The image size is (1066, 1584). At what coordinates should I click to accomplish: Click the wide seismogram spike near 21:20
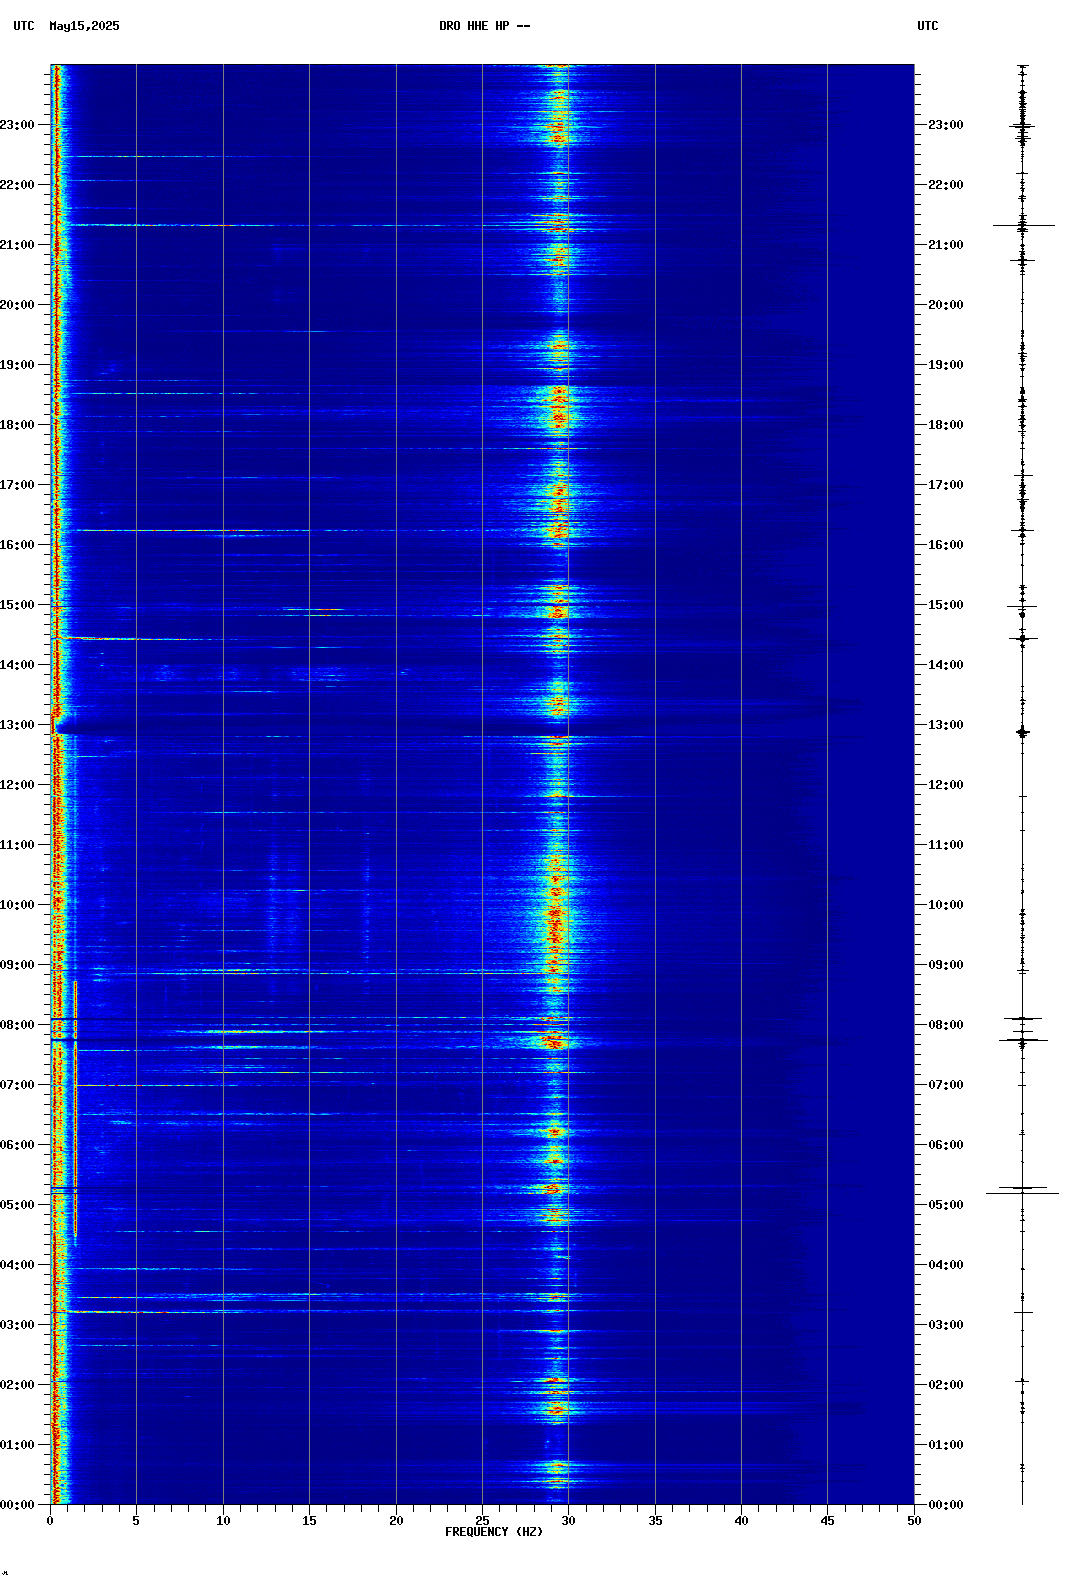point(1023,225)
